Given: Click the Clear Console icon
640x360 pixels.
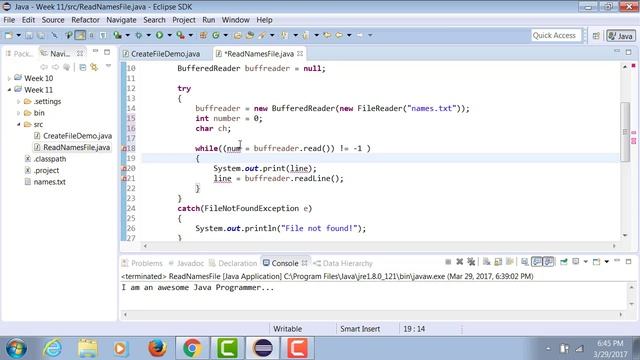Looking at the screenshot, I should click(x=486, y=262).
